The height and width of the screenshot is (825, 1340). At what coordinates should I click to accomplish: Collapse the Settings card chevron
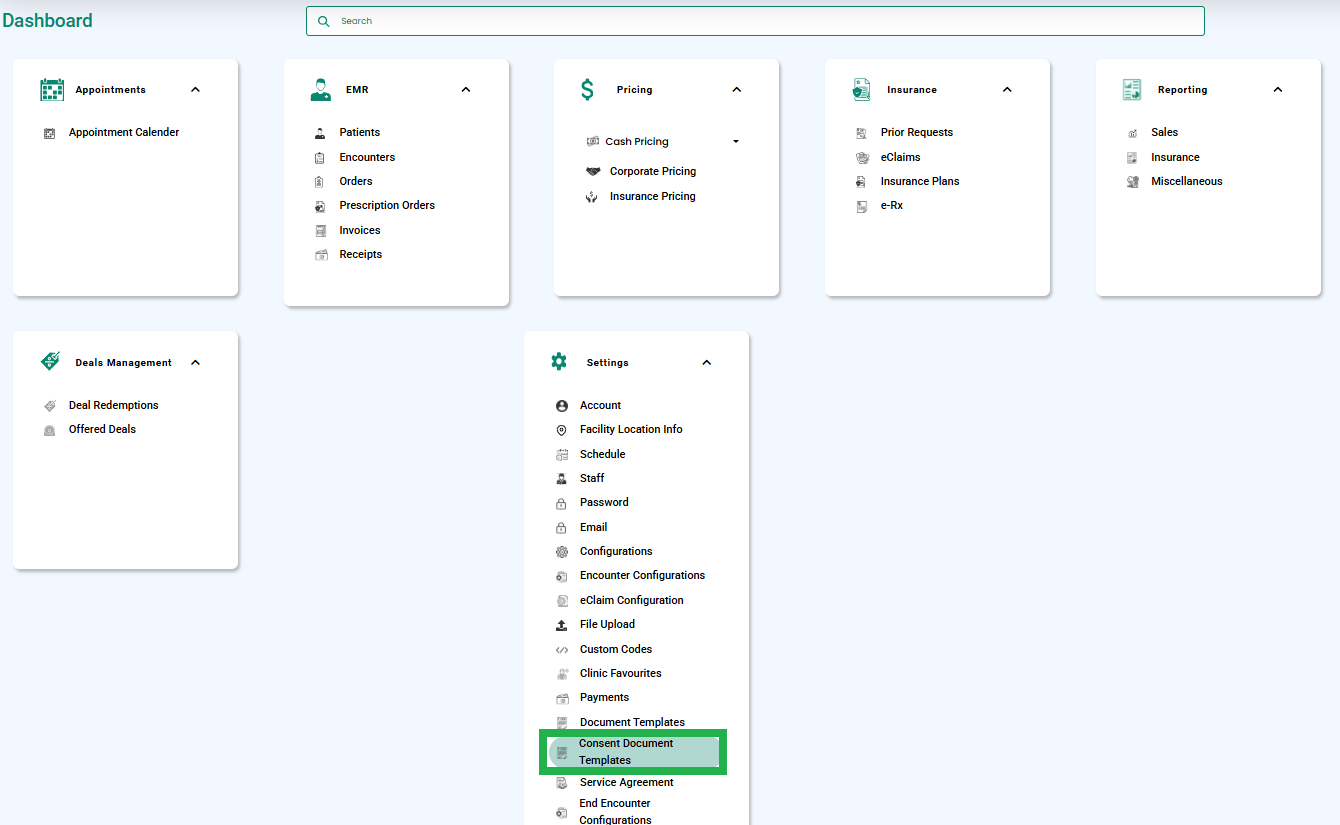pyautogui.click(x=707, y=363)
